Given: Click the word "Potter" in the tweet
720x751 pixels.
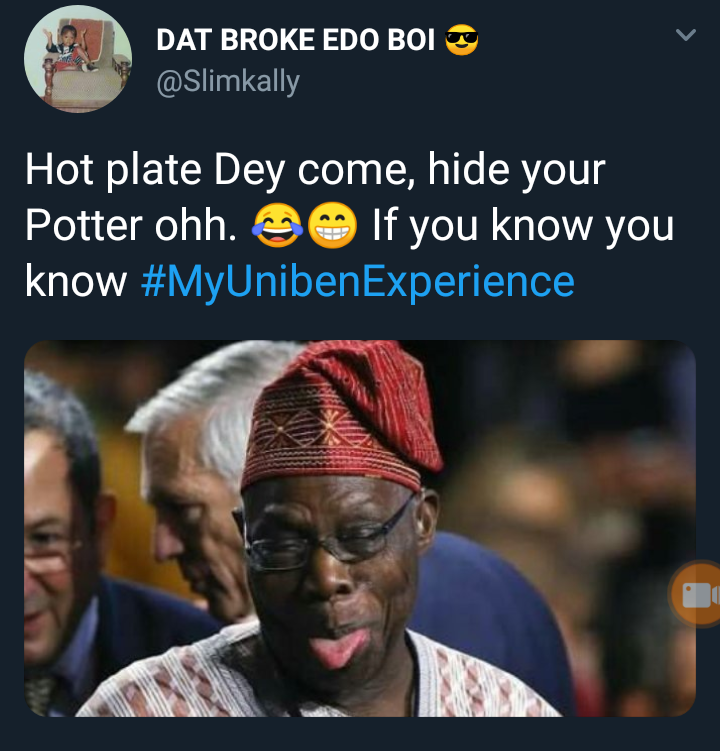Looking at the screenshot, I should coord(82,227).
